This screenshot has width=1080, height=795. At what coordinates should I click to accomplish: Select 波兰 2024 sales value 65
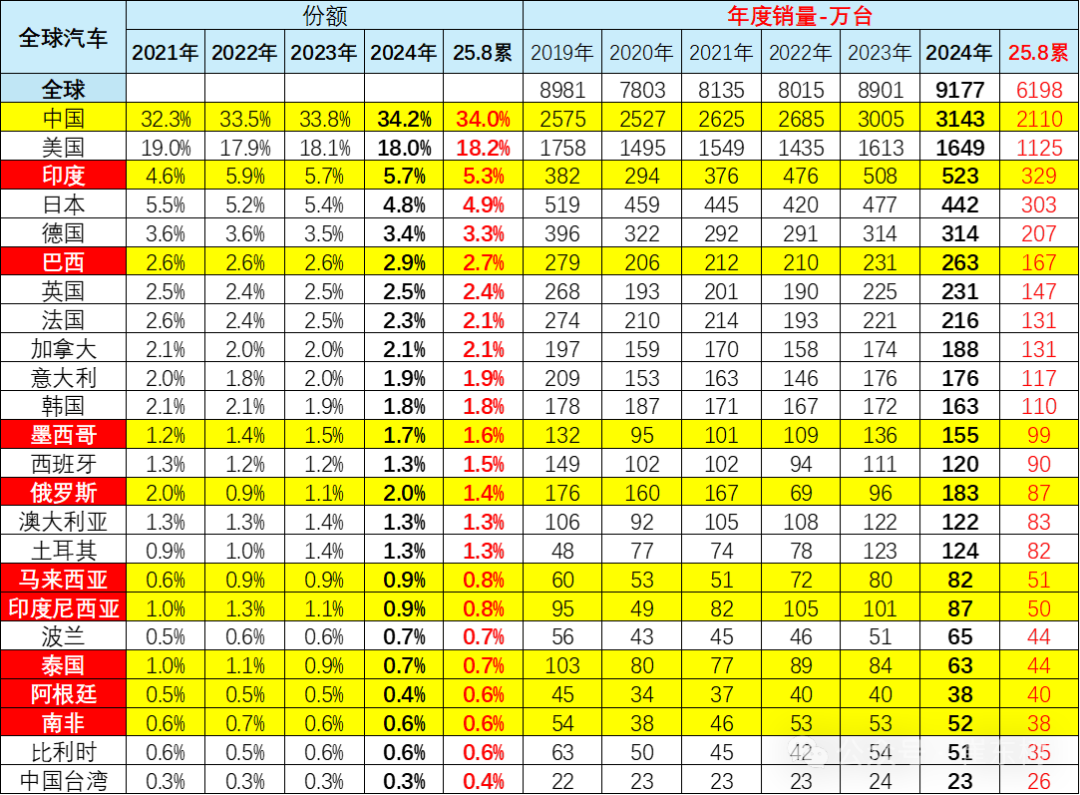pos(959,637)
